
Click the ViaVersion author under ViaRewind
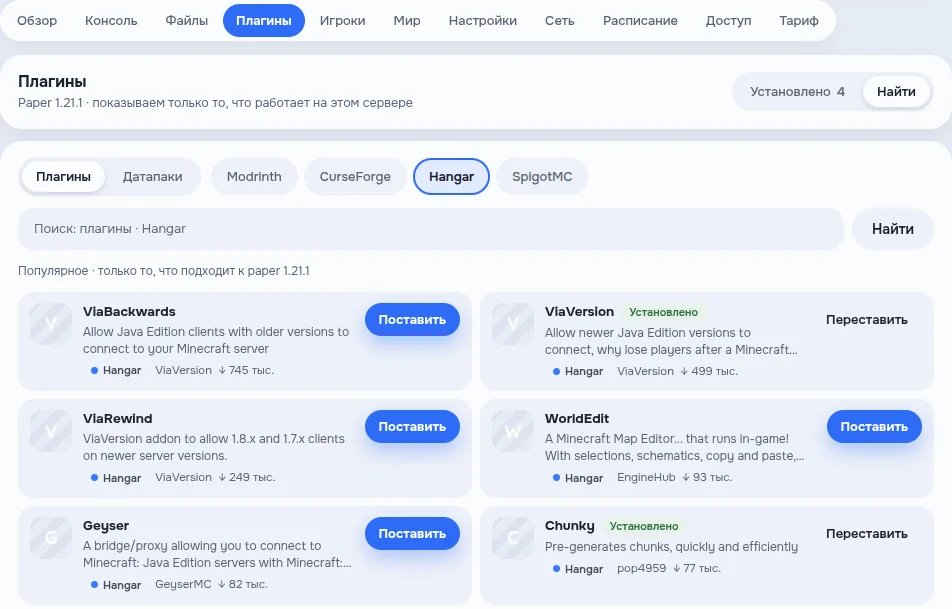[x=183, y=477]
